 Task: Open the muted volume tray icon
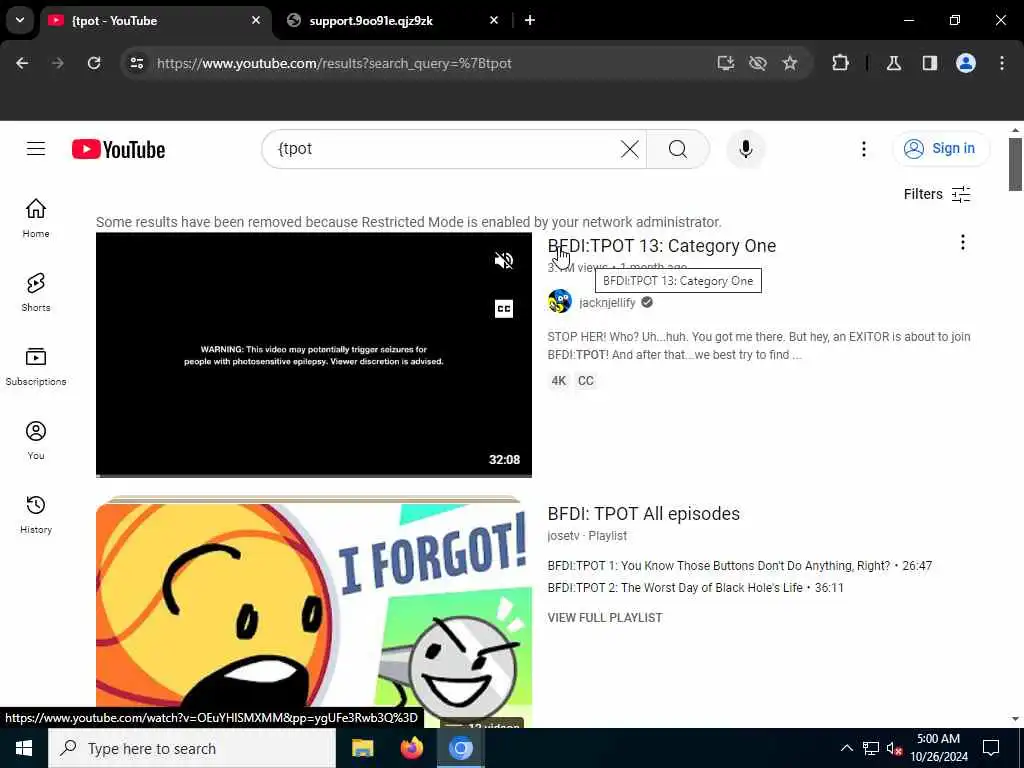[x=894, y=748]
